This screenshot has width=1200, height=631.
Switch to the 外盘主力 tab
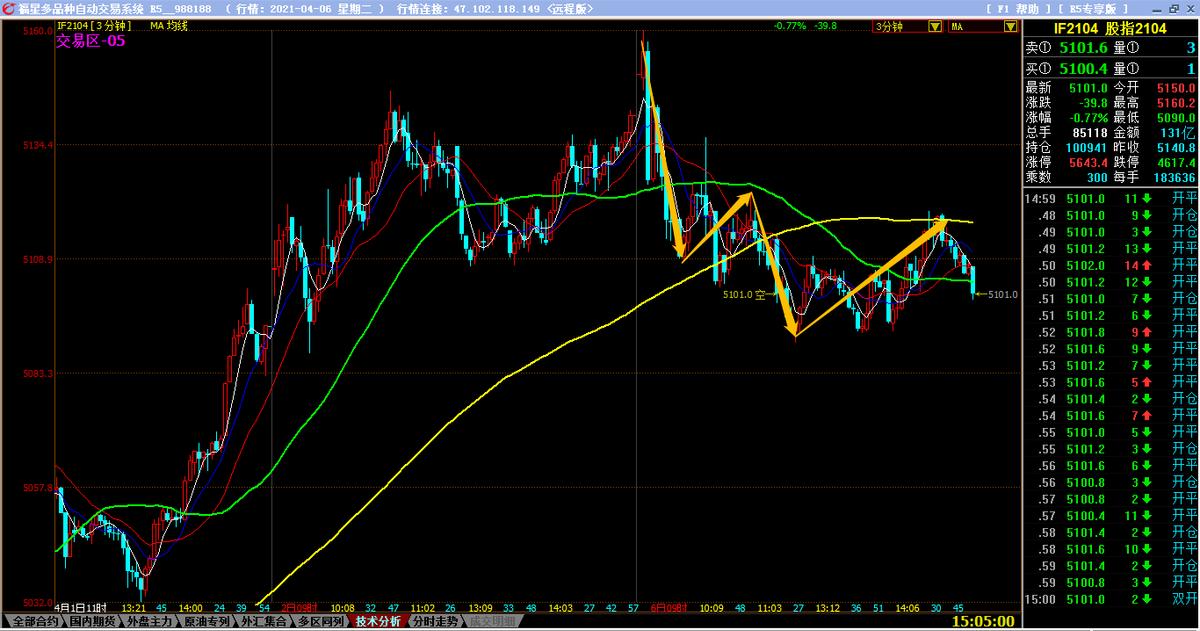tap(150, 621)
